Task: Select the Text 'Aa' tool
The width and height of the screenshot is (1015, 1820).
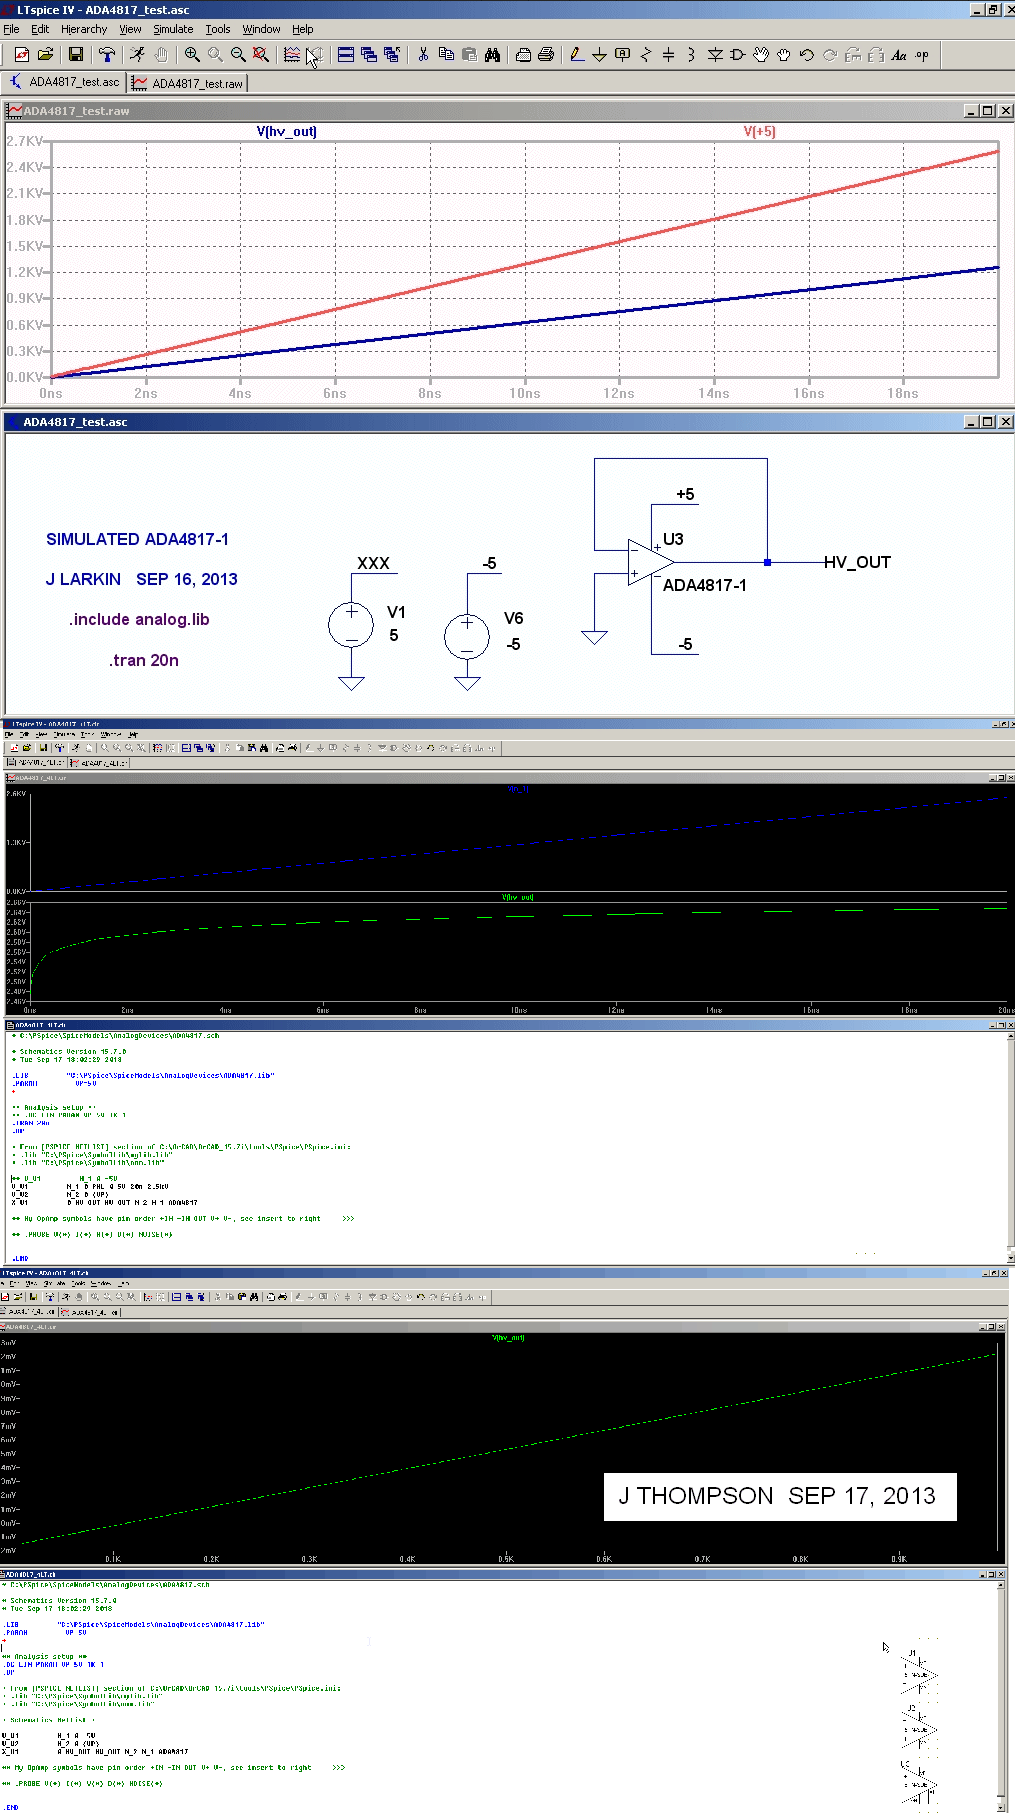Action: pyautogui.click(x=899, y=55)
